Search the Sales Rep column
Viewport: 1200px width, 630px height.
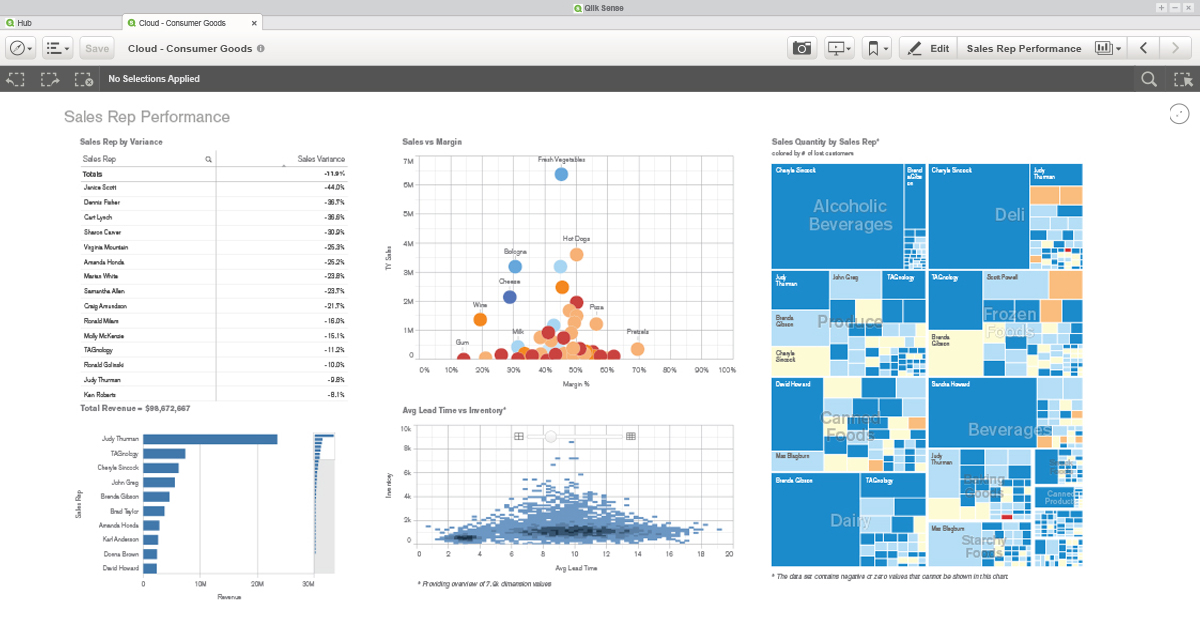tap(209, 159)
